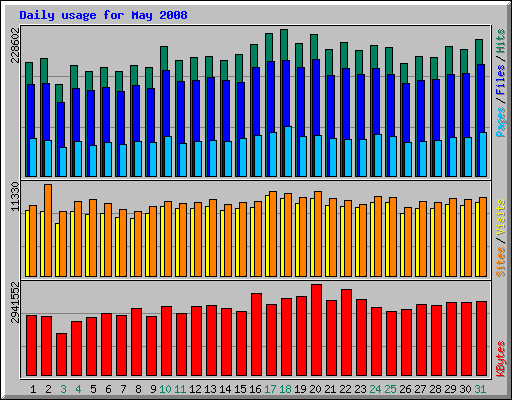Image resolution: width=512 pixels, height=400 pixels.
Task: Click day label 1 on the x-axis
Action: click(x=33, y=389)
